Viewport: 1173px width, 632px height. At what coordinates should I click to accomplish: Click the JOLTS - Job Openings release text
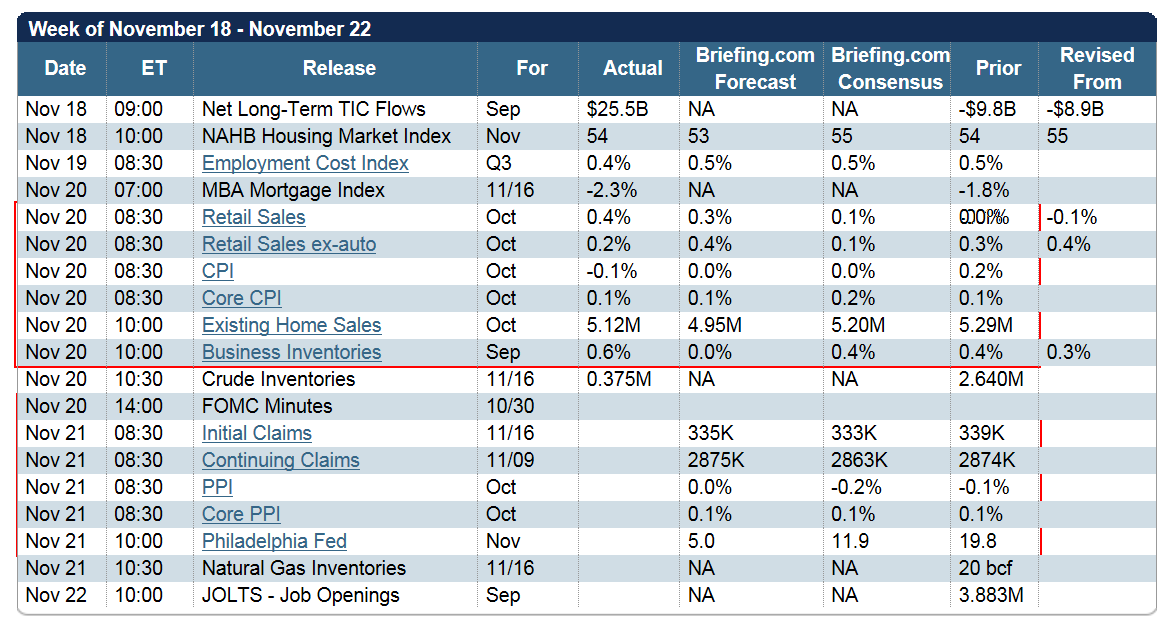pyautogui.click(x=300, y=595)
